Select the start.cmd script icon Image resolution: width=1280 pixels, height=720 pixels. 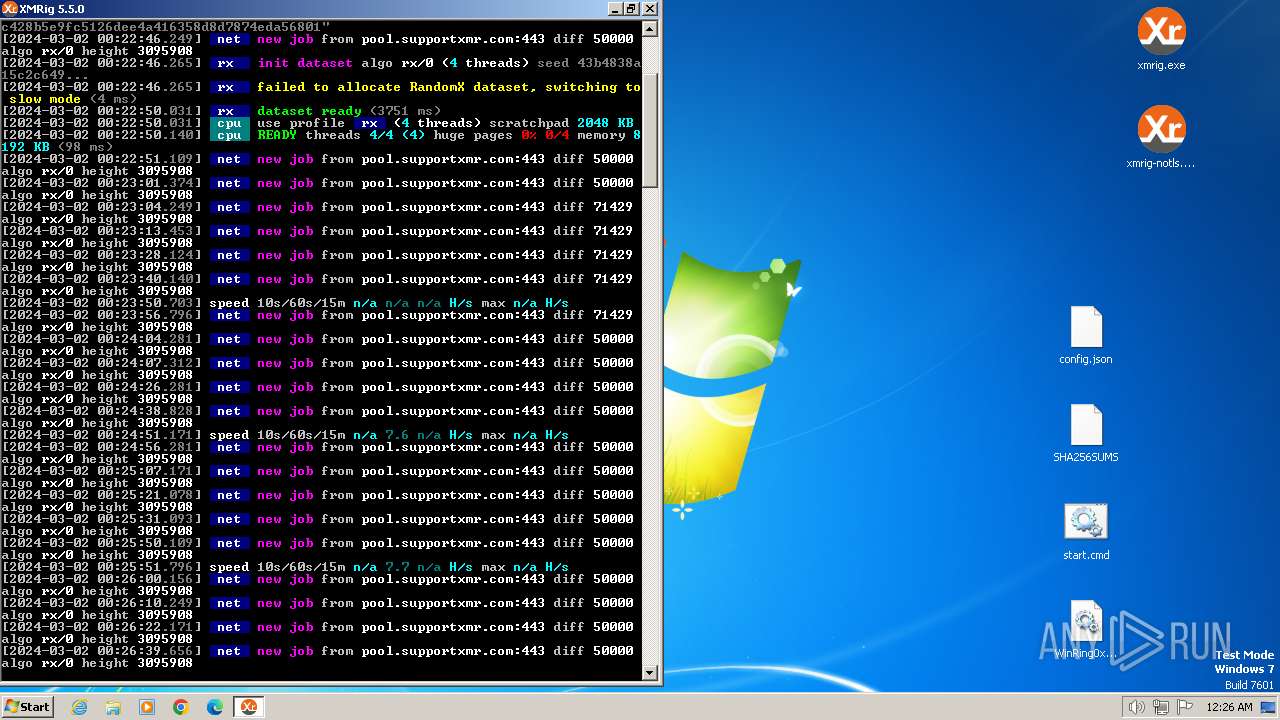[x=1086, y=531]
